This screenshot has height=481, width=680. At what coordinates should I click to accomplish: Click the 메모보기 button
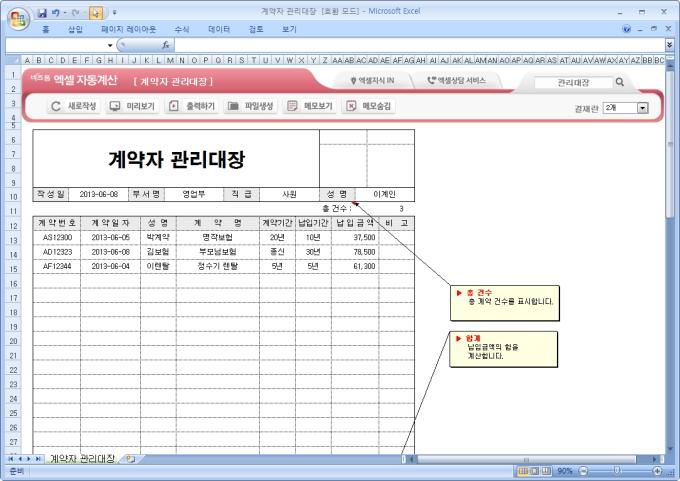click(310, 106)
